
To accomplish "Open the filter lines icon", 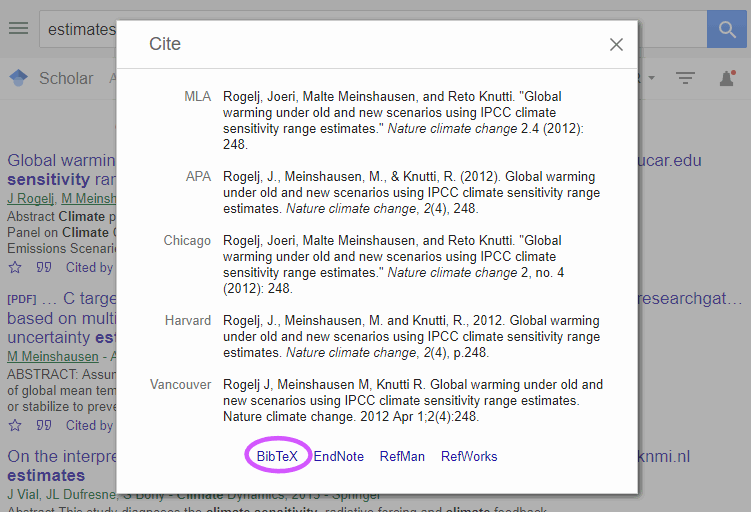I will [x=685, y=78].
